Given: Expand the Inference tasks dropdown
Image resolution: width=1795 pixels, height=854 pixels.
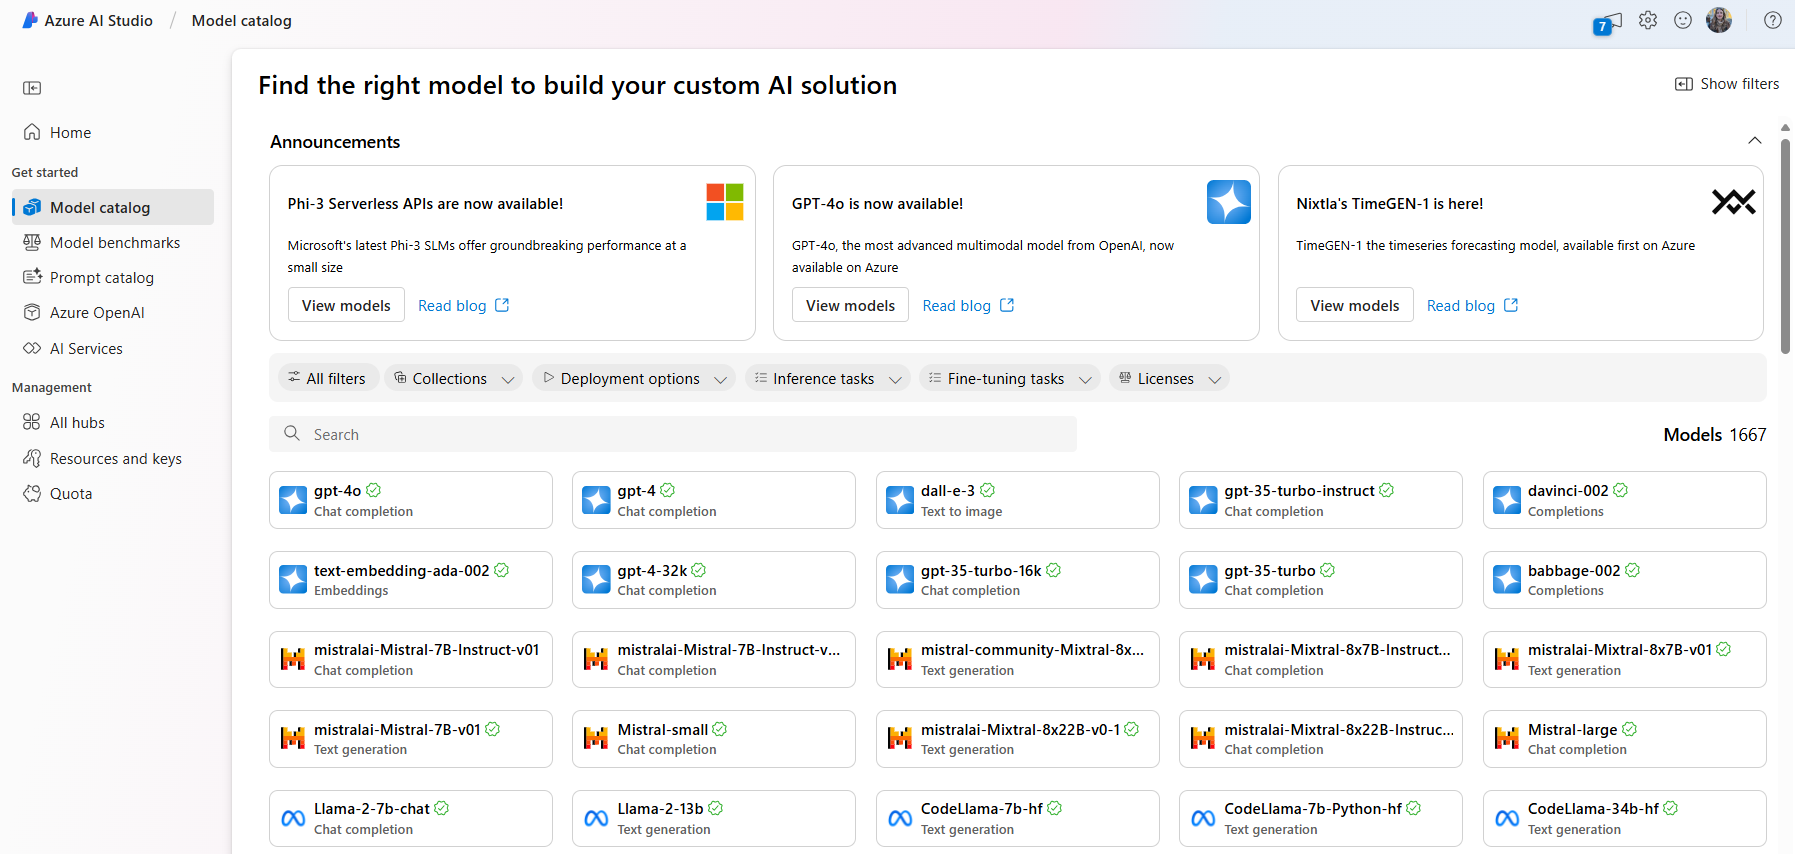Looking at the screenshot, I should [827, 378].
